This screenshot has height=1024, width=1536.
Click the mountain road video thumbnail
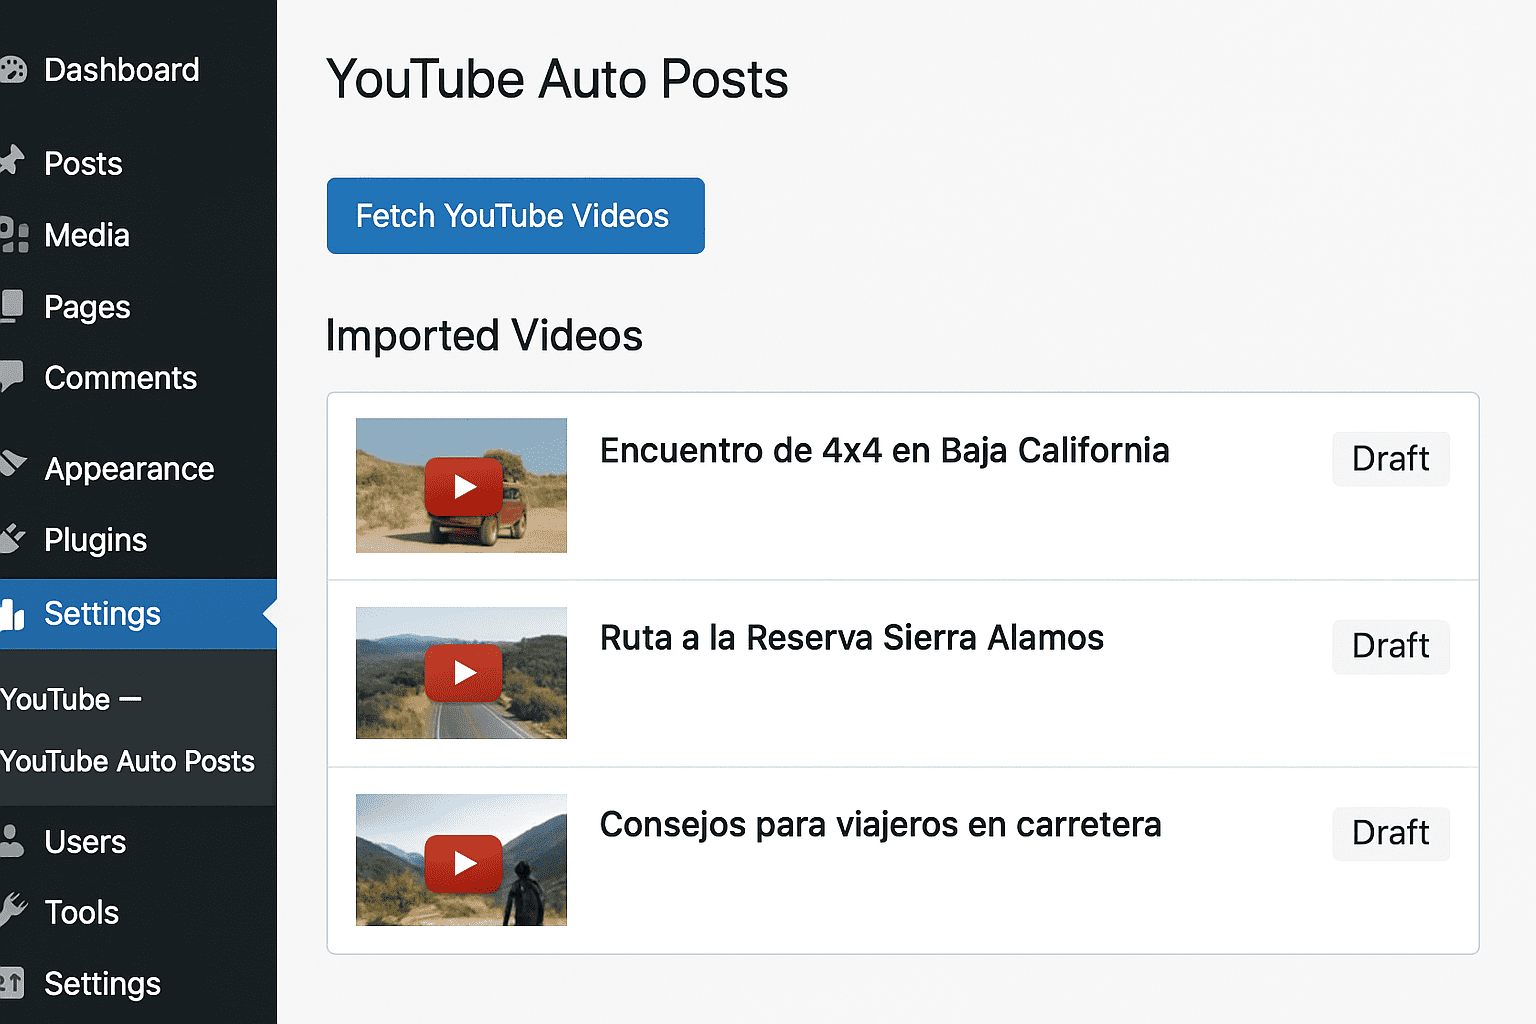(x=461, y=673)
